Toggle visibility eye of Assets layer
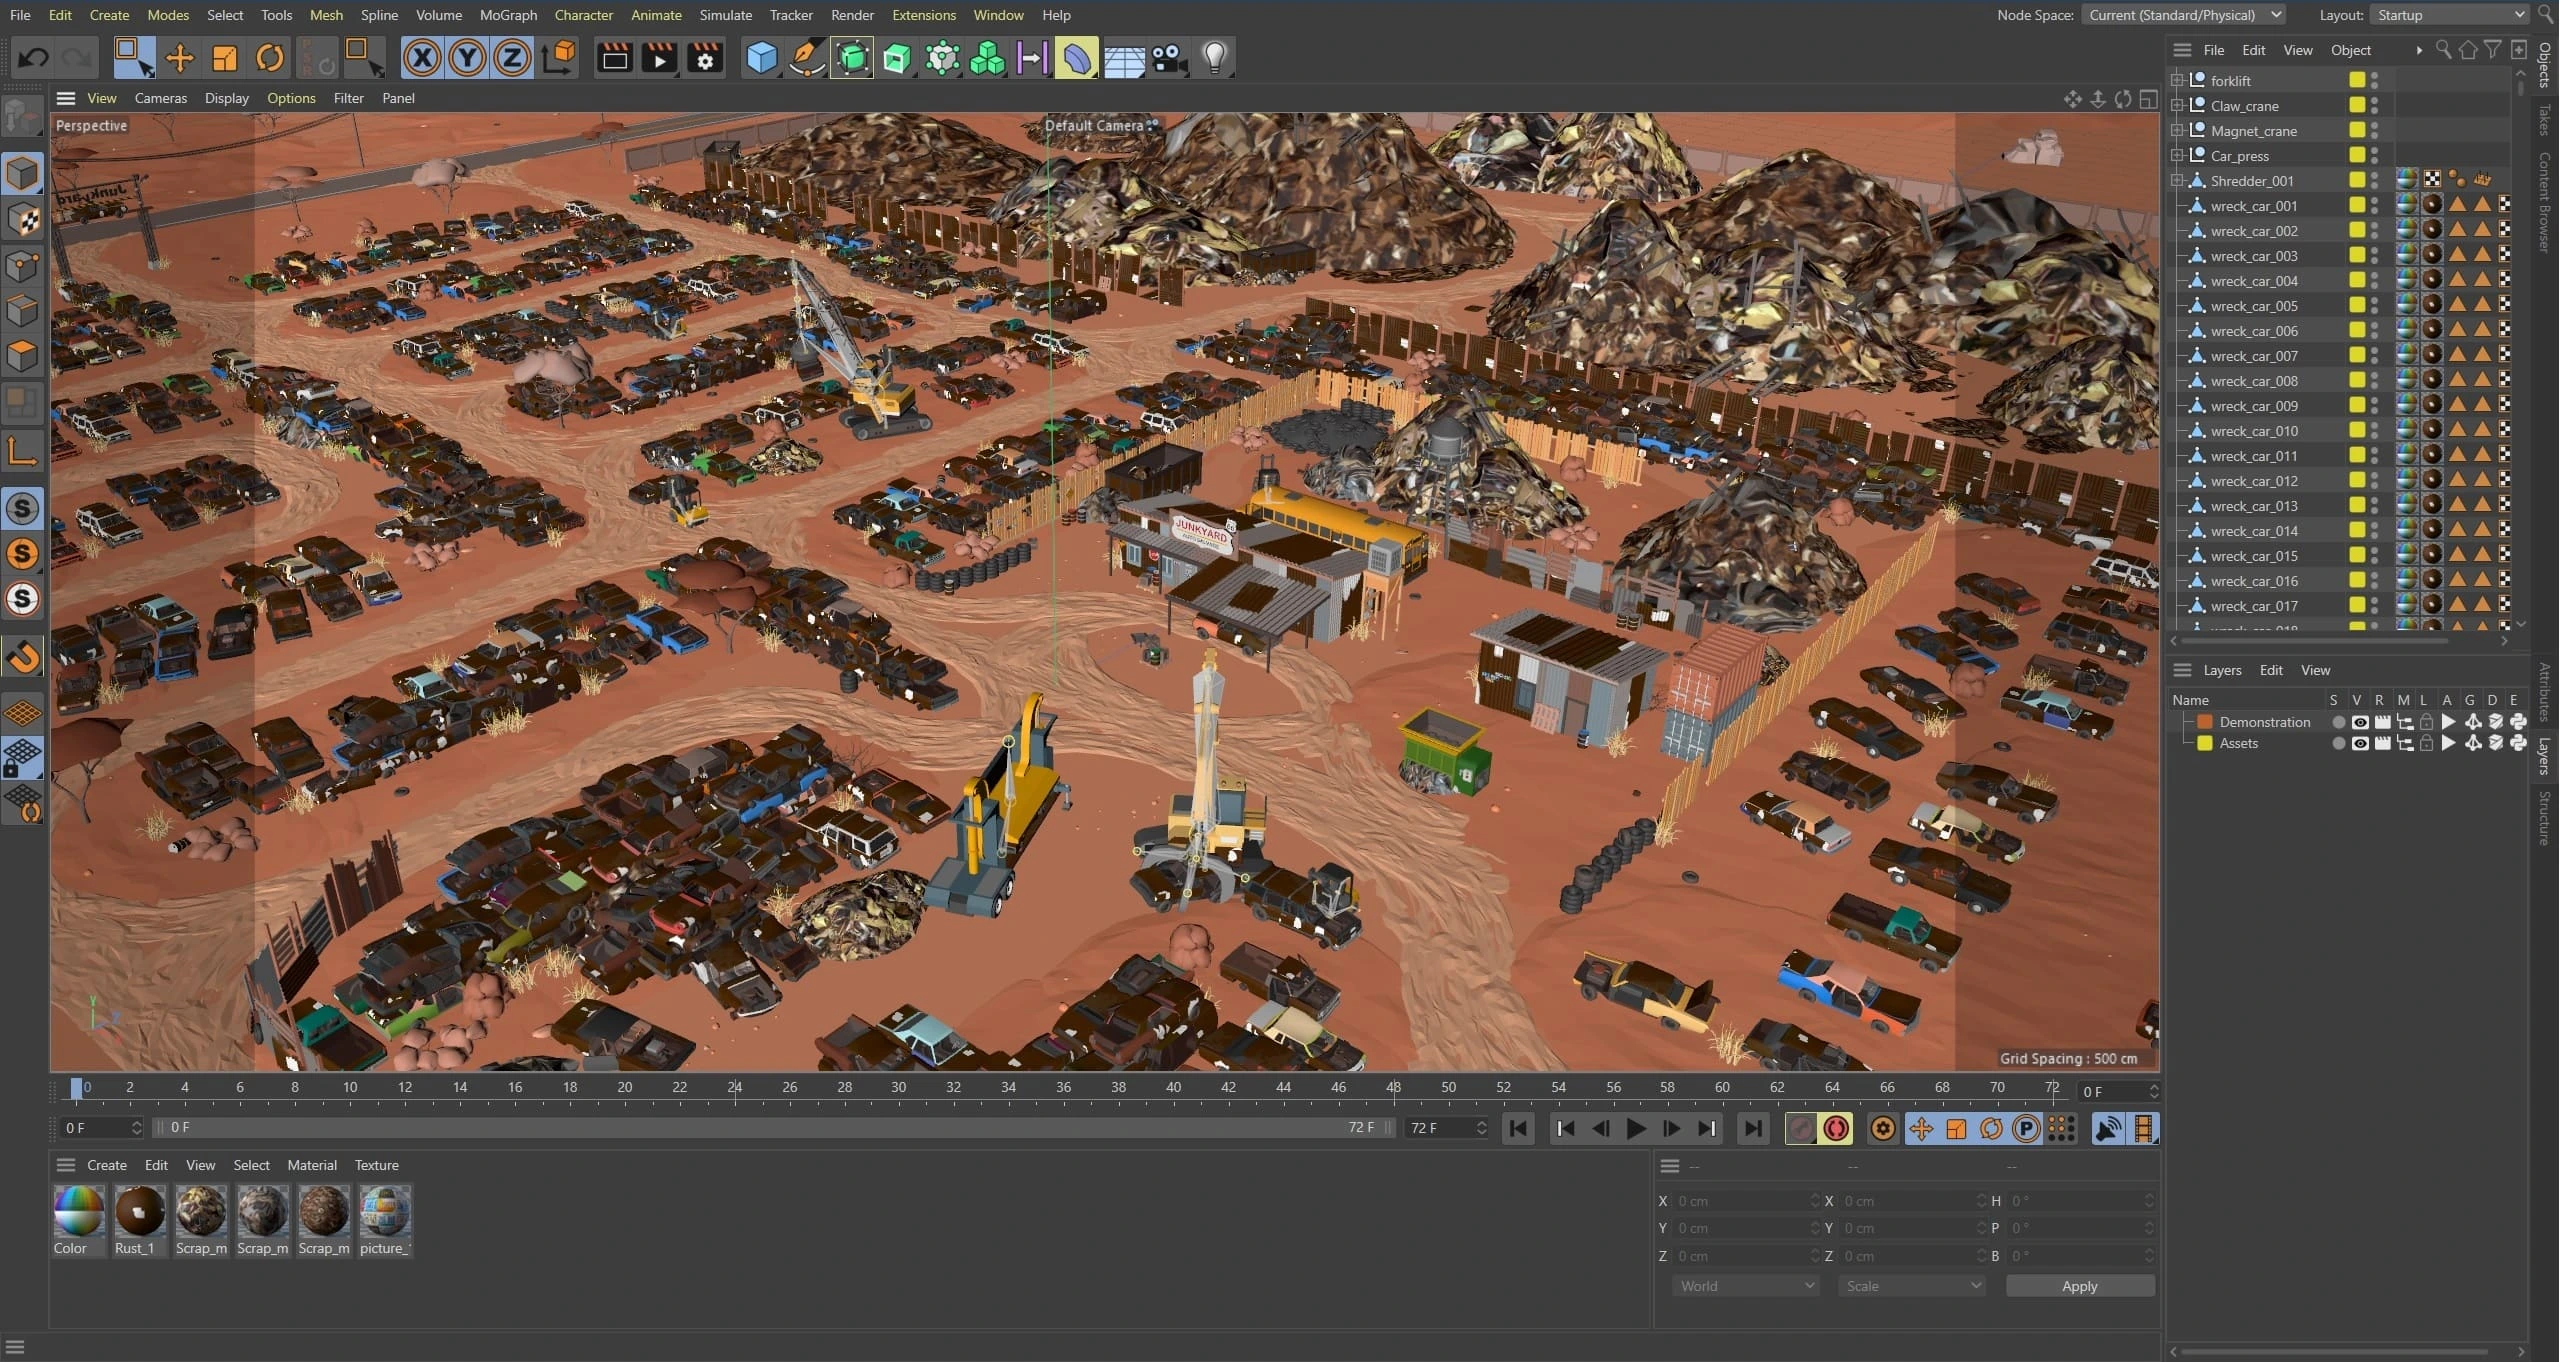The width and height of the screenshot is (2560, 1362). (2360, 743)
